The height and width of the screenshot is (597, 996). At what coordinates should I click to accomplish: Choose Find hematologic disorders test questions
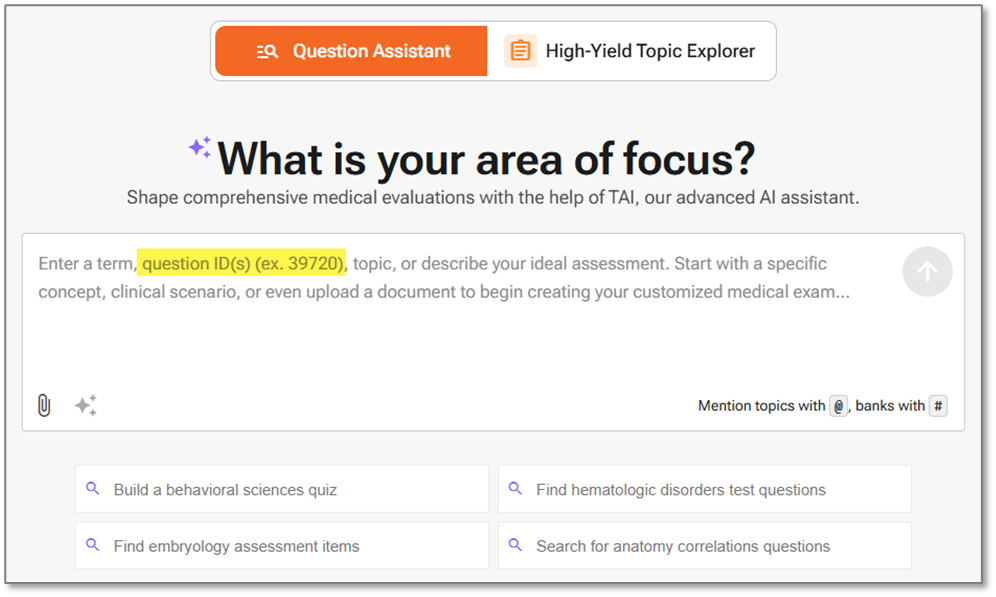[x=704, y=489]
